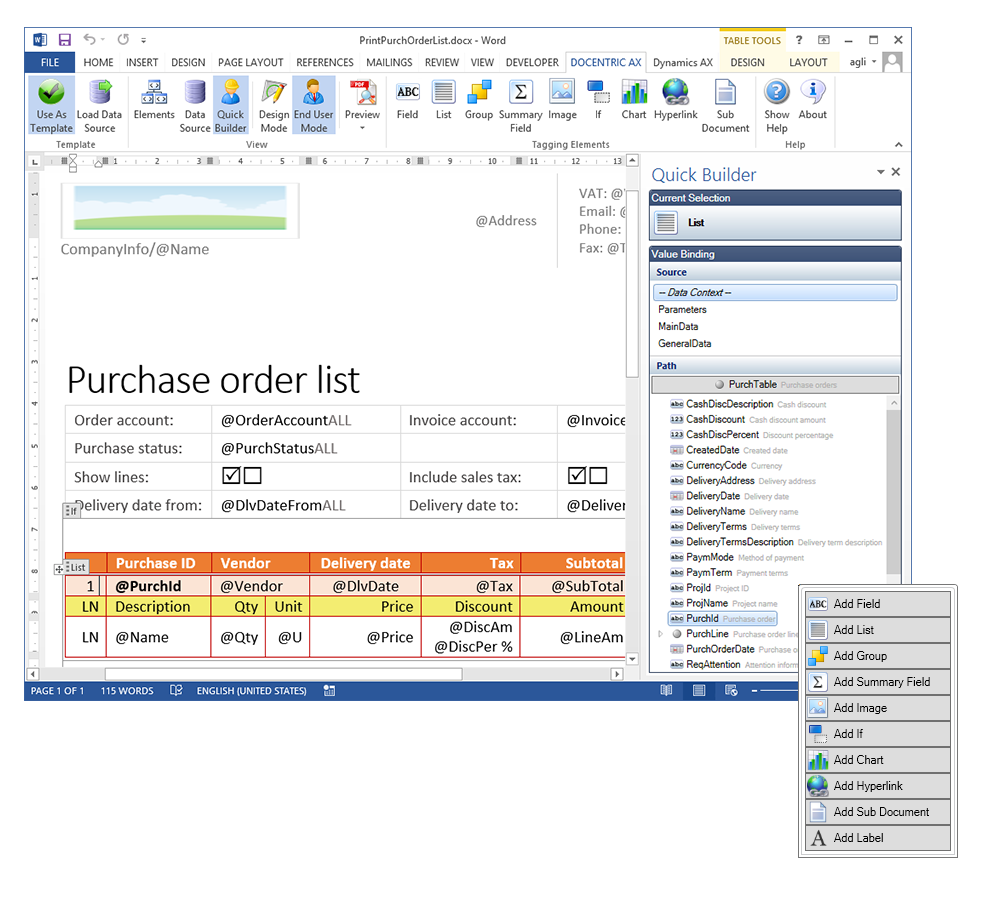Image resolution: width=1000 pixels, height=900 pixels.
Task: Click the Preview PDF icon
Action: tap(362, 94)
